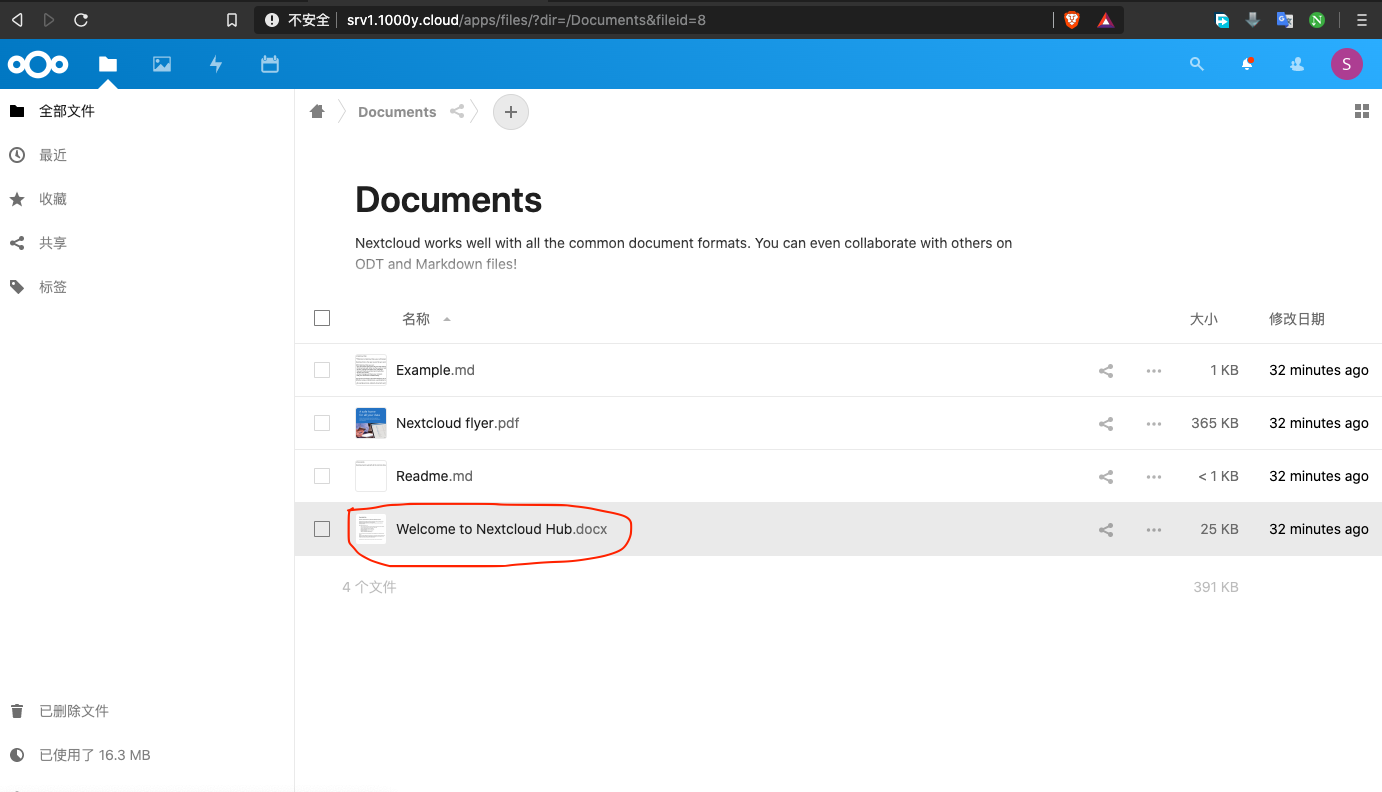Click Documents breadcrumb link
1382x792 pixels.
(397, 112)
